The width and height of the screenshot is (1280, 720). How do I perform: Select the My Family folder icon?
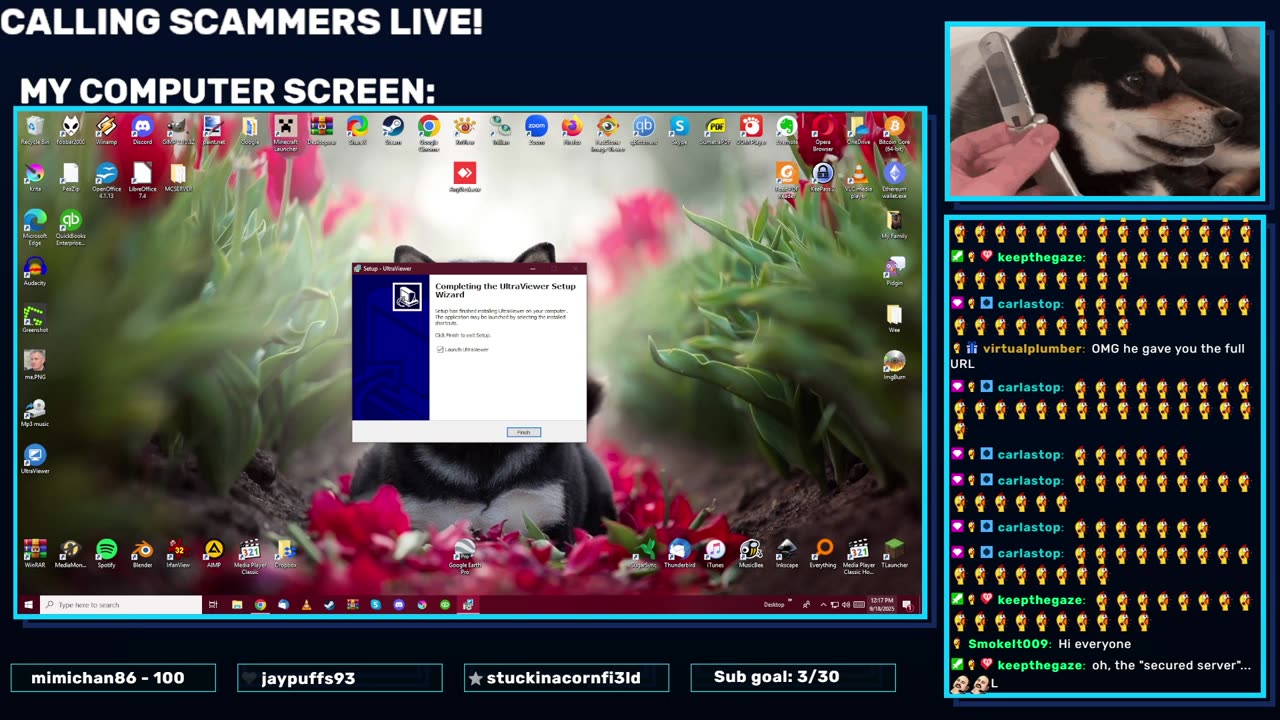(894, 226)
